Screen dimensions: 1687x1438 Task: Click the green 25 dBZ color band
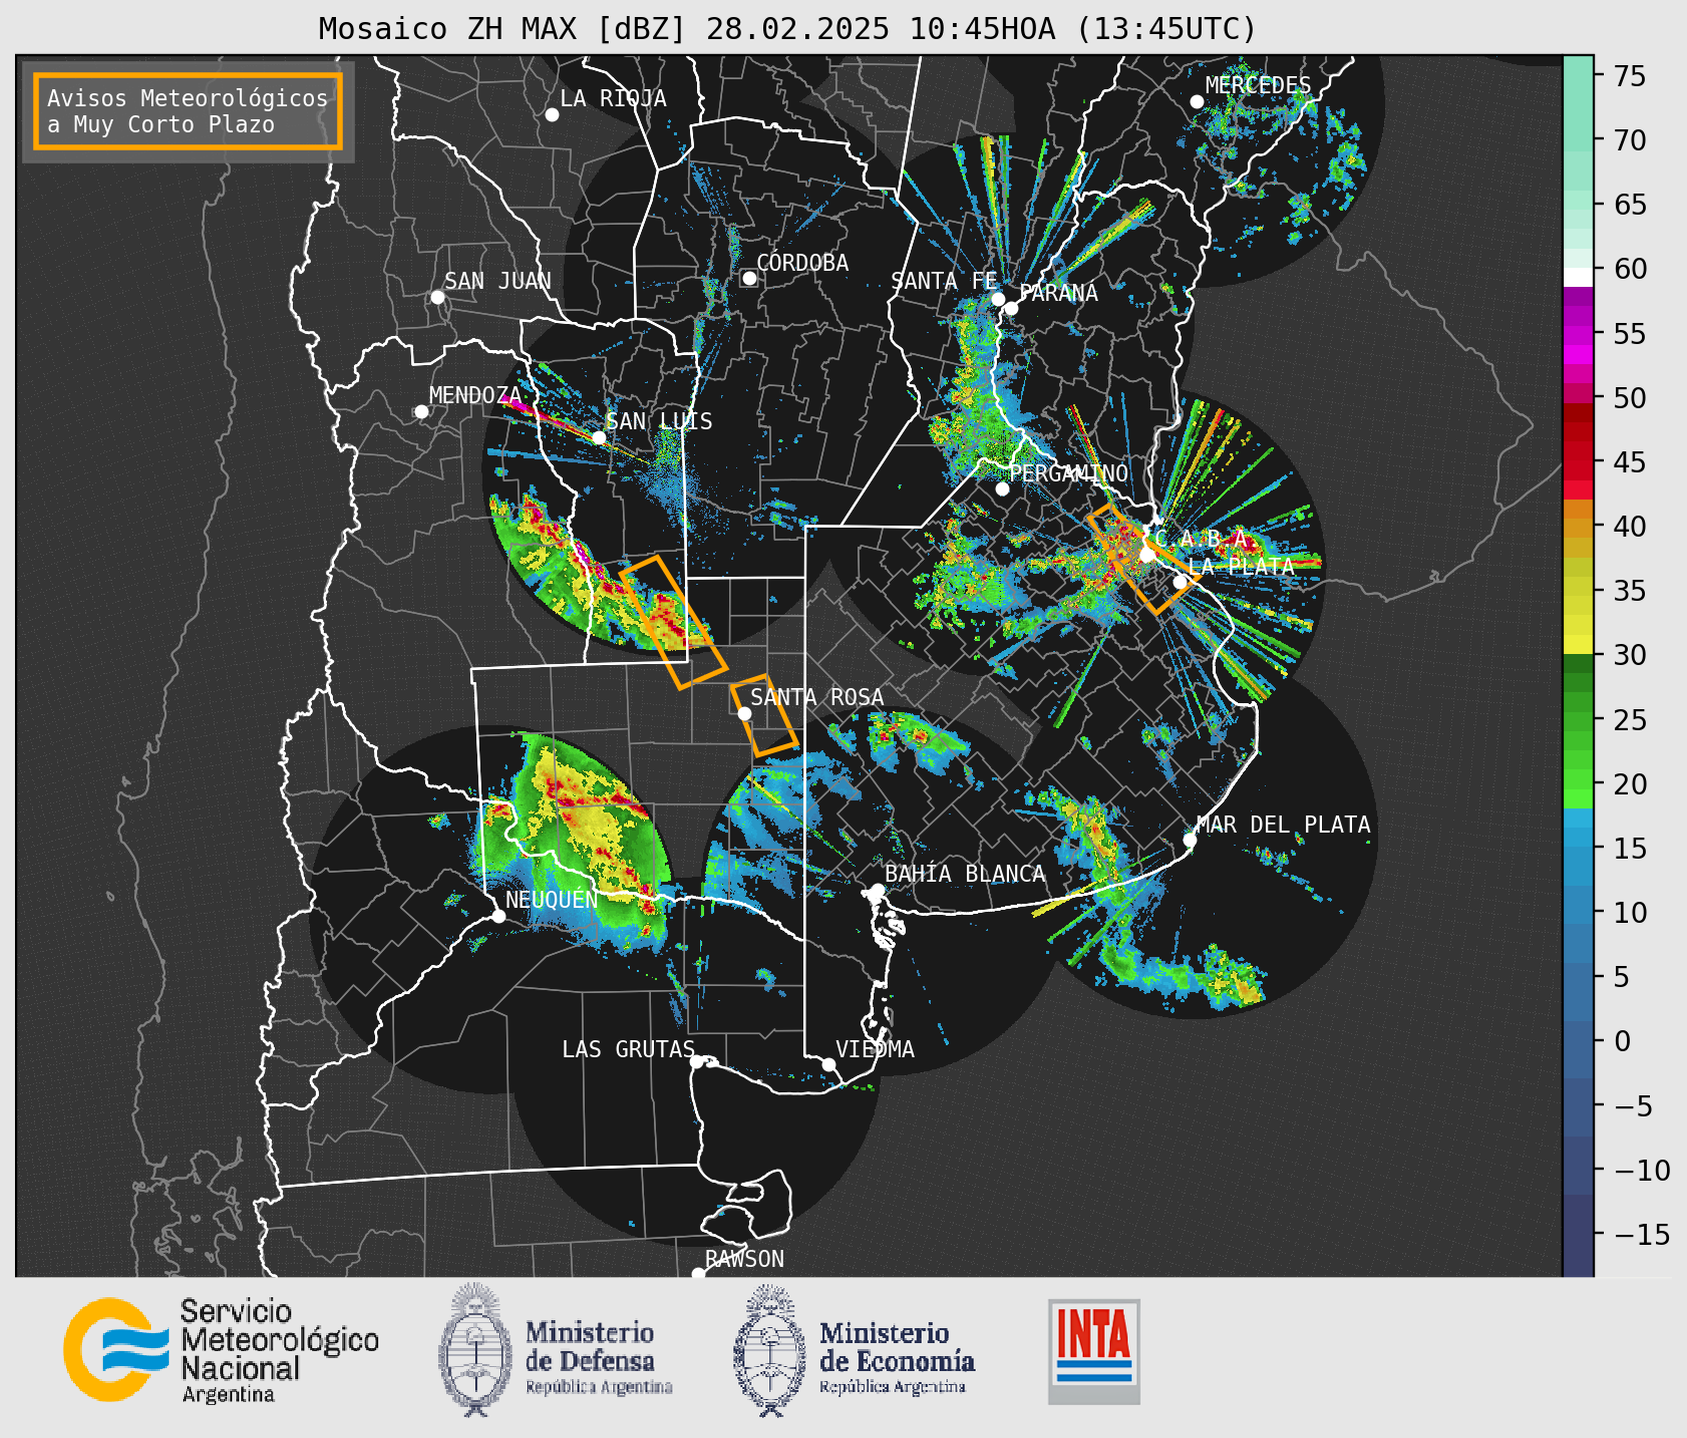1578,720
